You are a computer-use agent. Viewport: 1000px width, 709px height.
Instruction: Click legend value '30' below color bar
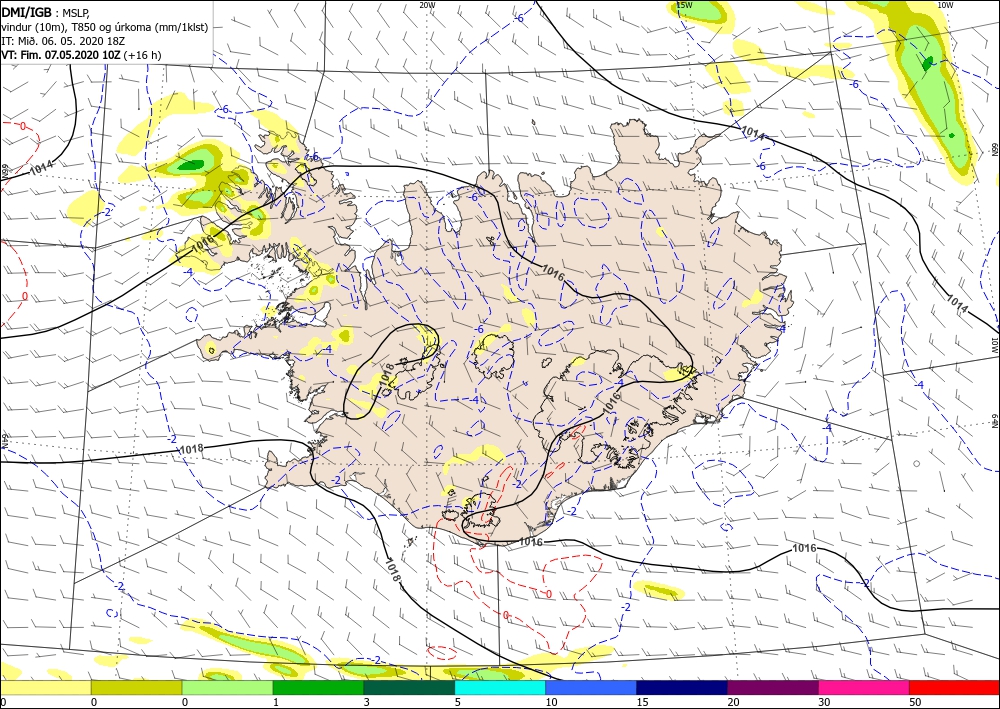pos(824,702)
